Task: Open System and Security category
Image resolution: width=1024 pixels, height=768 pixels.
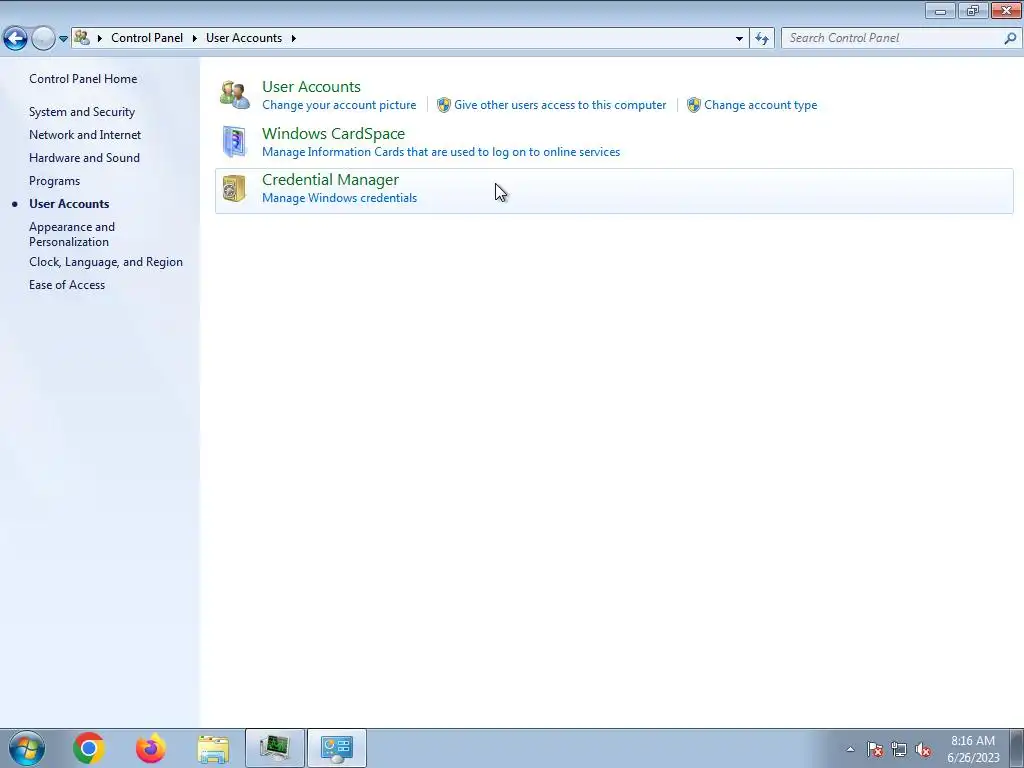Action: 82,112
